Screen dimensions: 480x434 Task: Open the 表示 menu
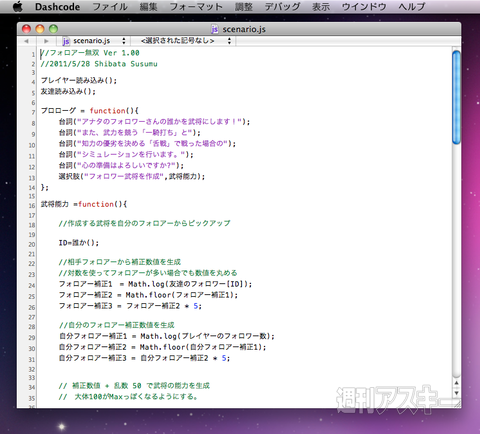tap(321, 7)
